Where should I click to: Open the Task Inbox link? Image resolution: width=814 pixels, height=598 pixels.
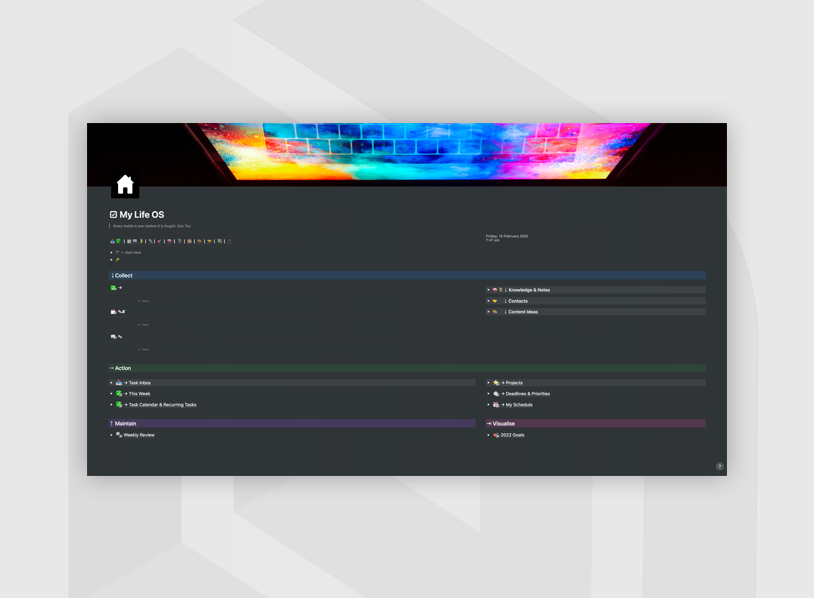point(137,383)
